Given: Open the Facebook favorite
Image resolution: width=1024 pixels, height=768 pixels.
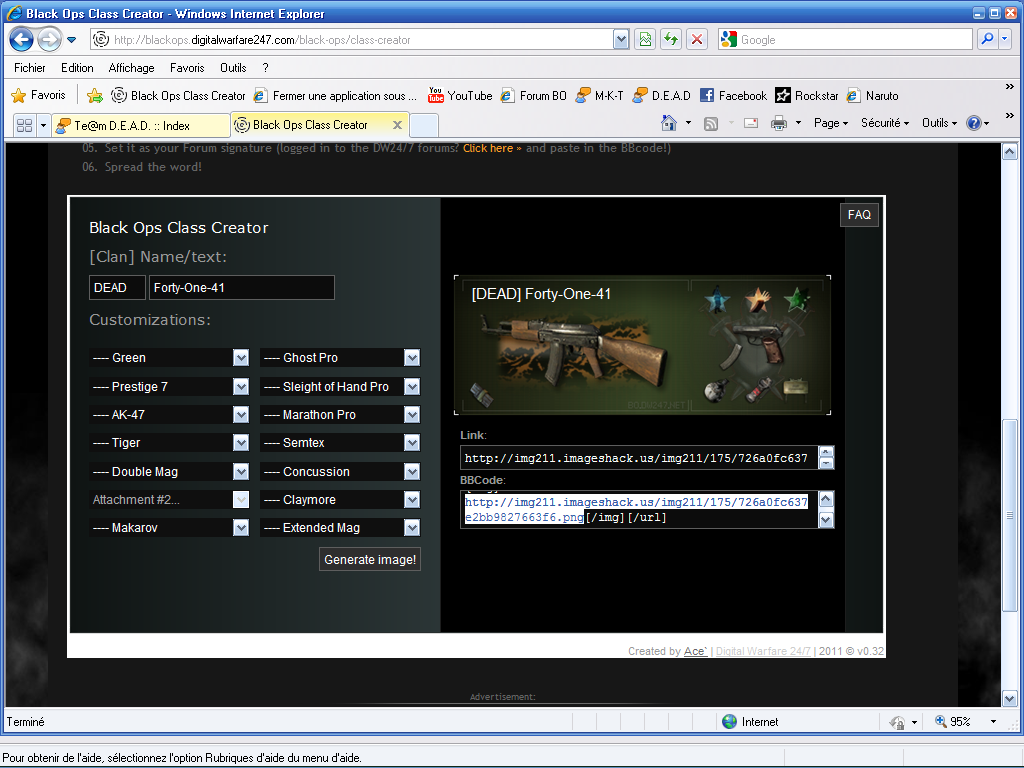Looking at the screenshot, I should [733, 95].
